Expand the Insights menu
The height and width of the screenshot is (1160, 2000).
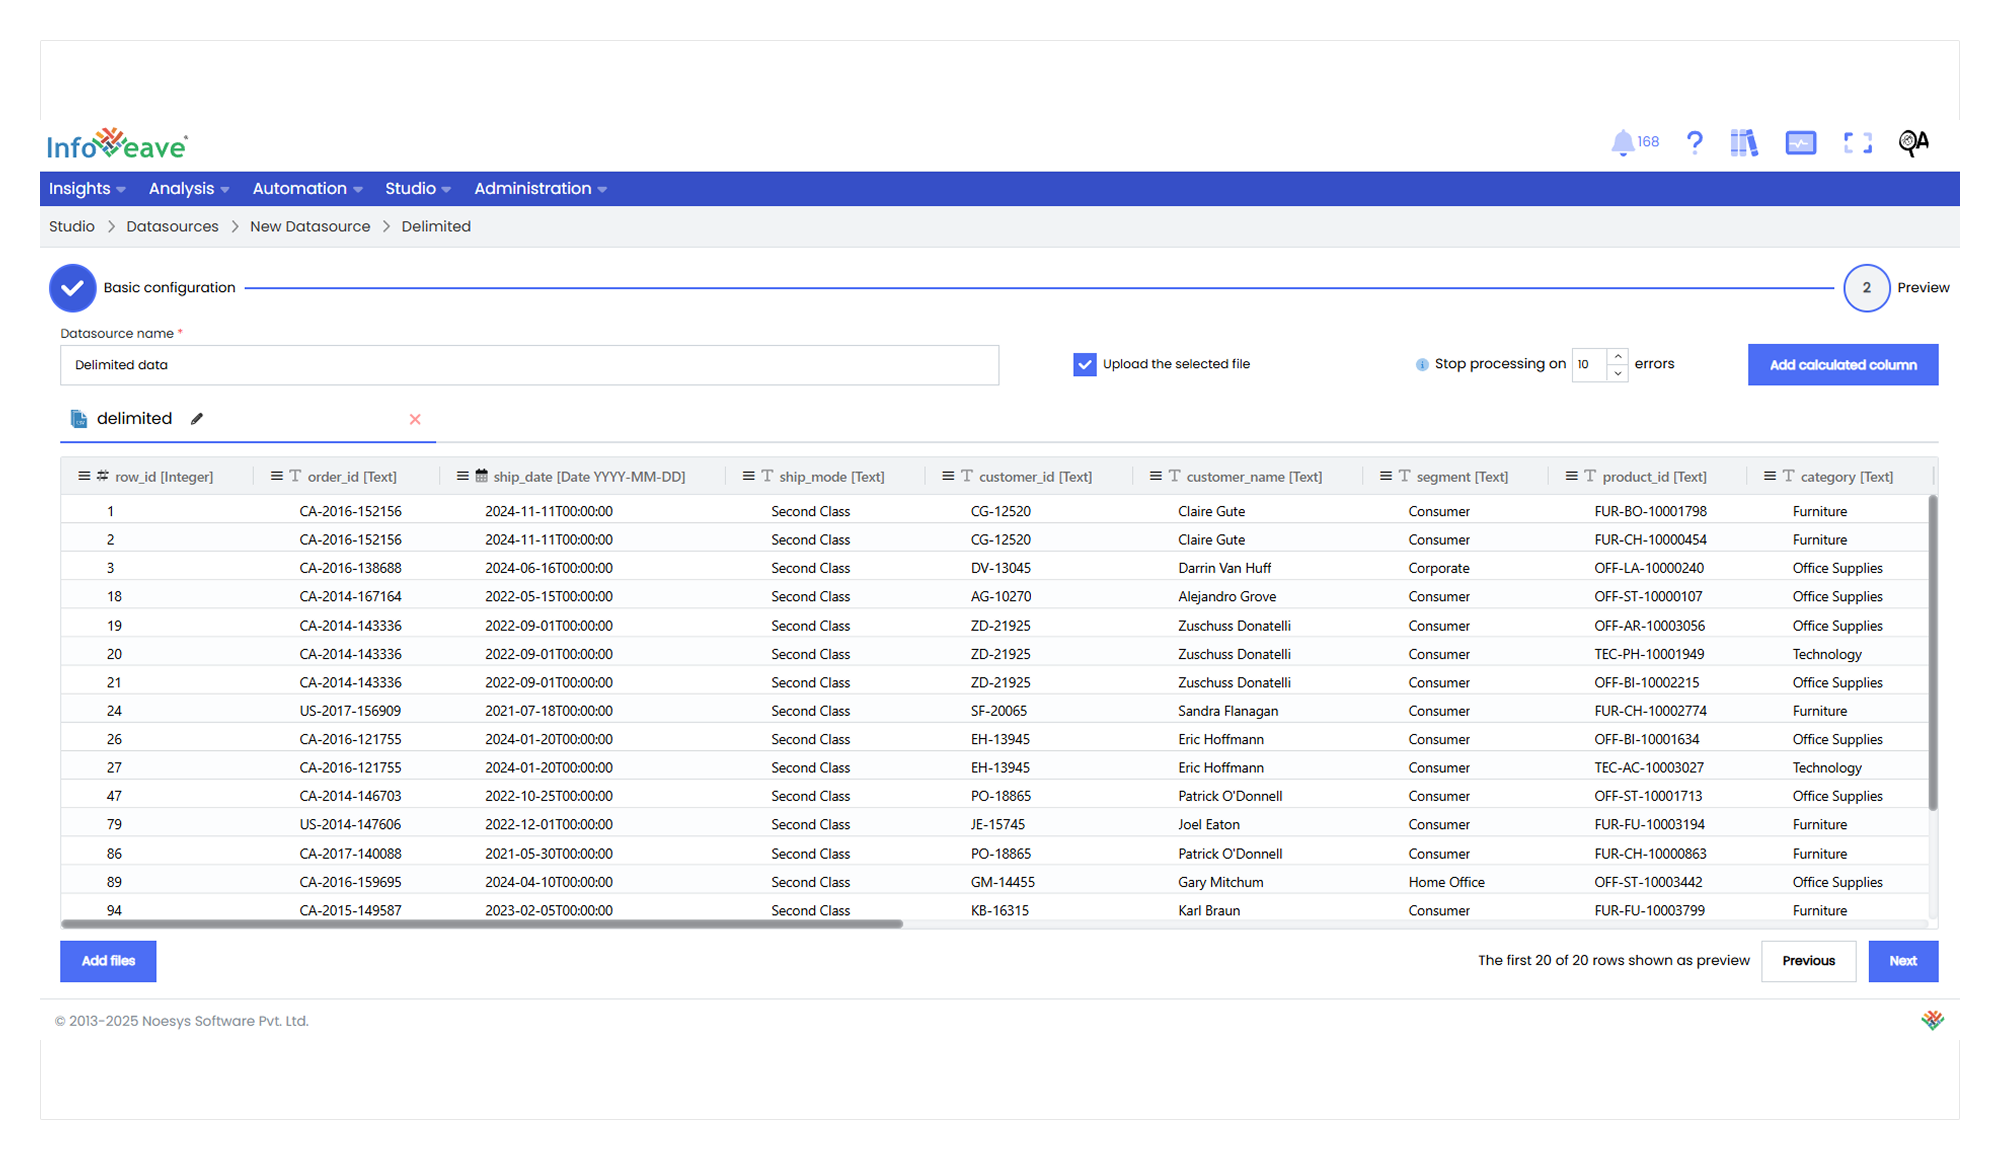click(x=87, y=189)
